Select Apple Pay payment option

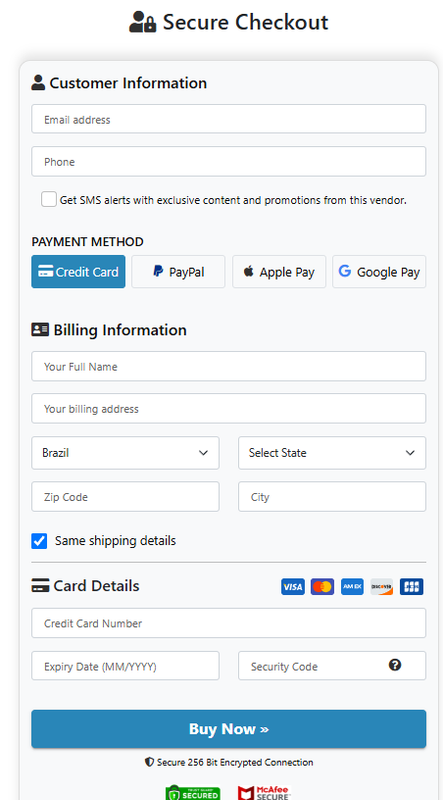pos(279,271)
